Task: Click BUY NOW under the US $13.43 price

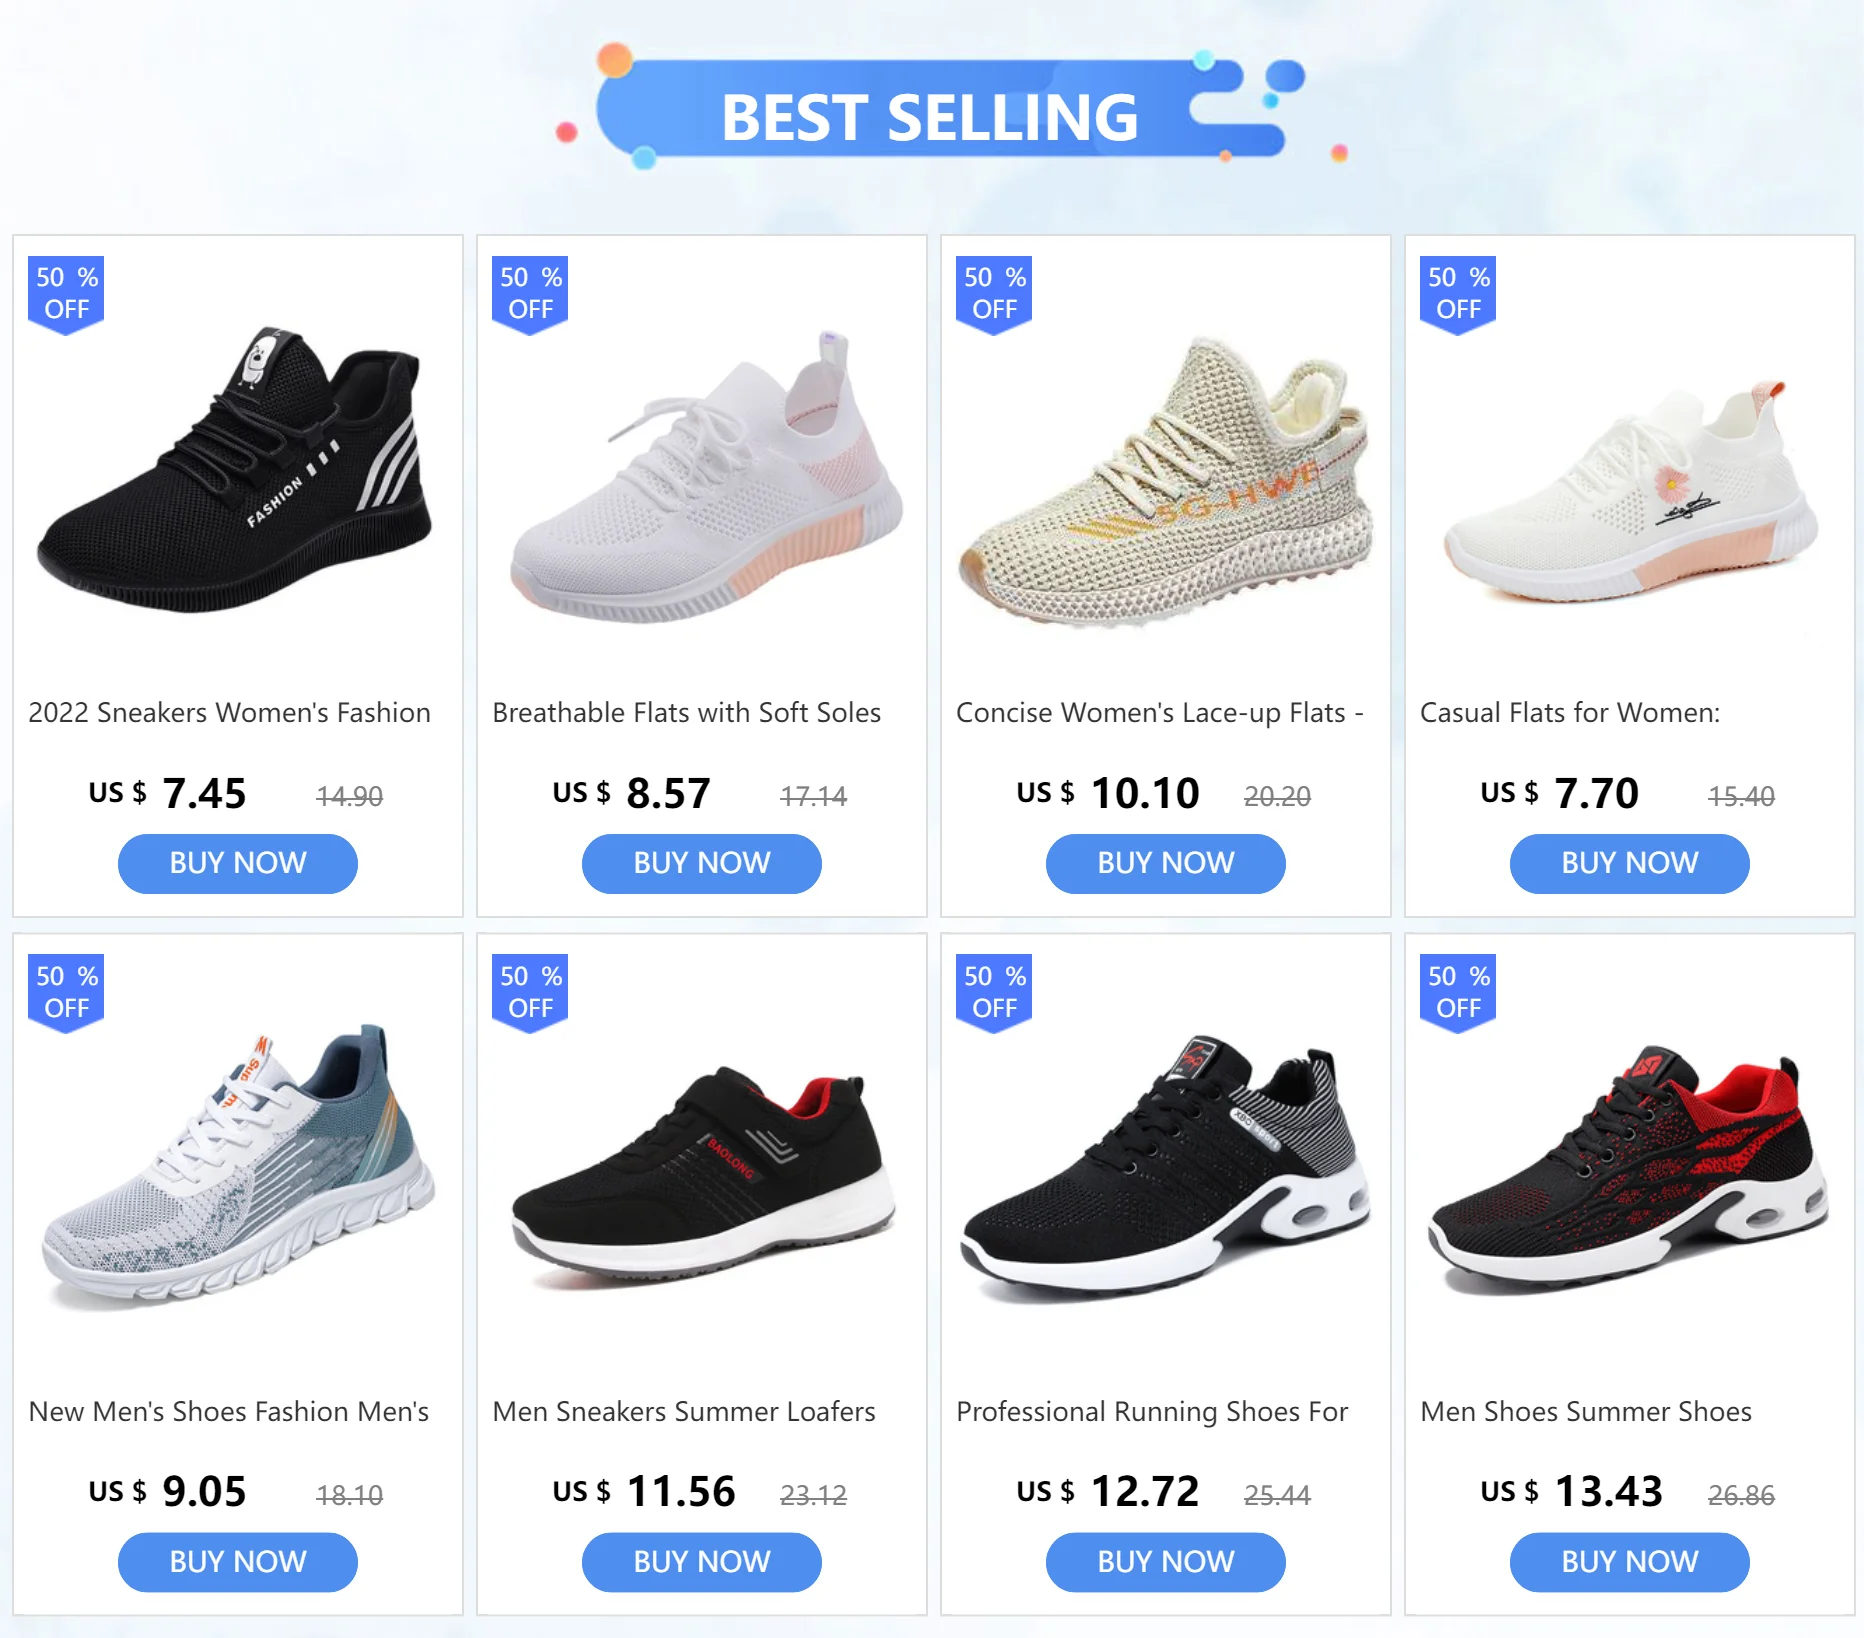Action: 1630,1562
